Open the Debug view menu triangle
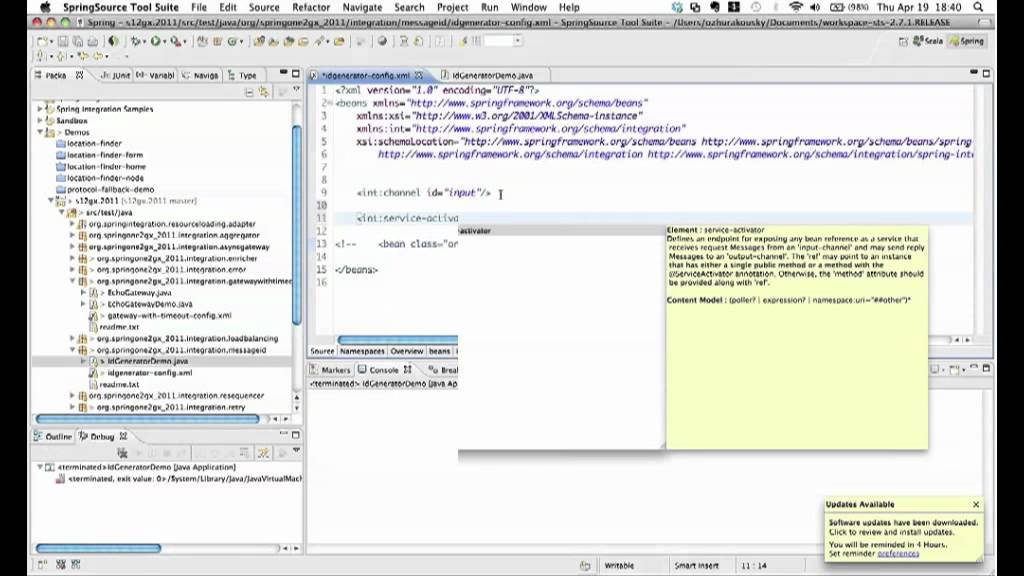 coord(296,451)
